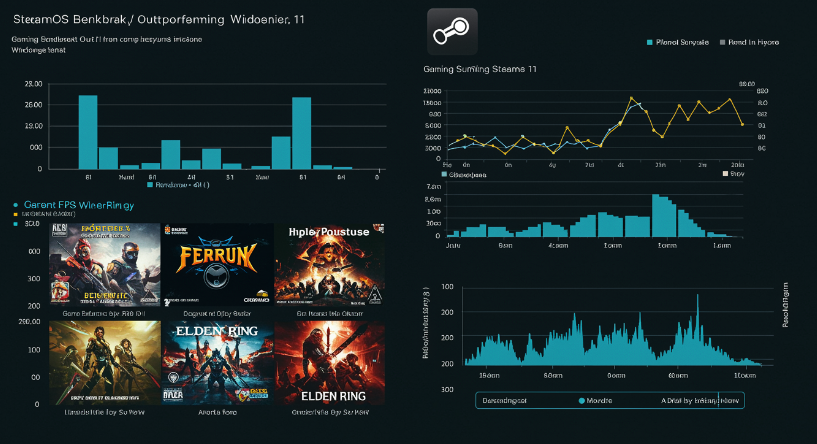Click the SteamOS Benkbrak title at top left

159,20
